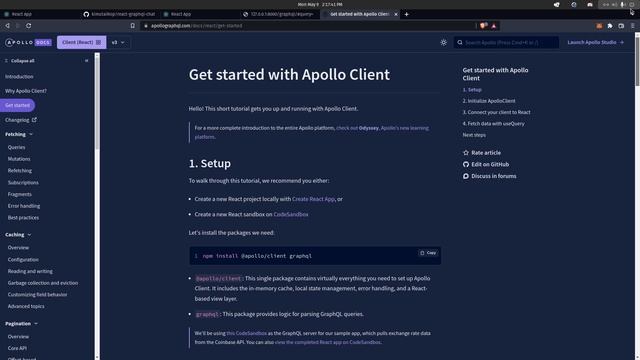Open a new browser tab

(406, 14)
